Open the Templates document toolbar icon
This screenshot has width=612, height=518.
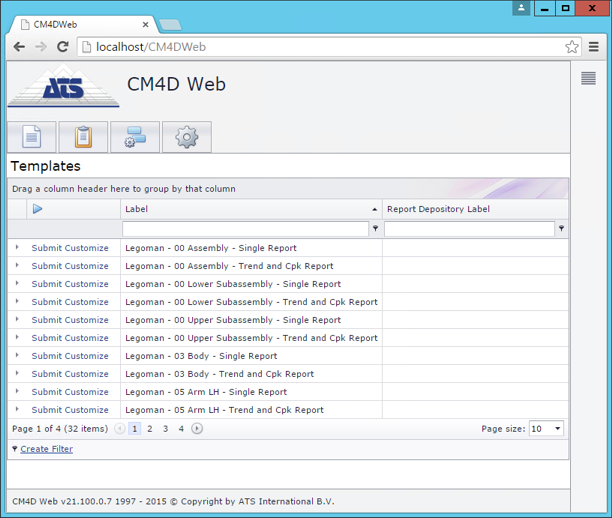(x=32, y=137)
